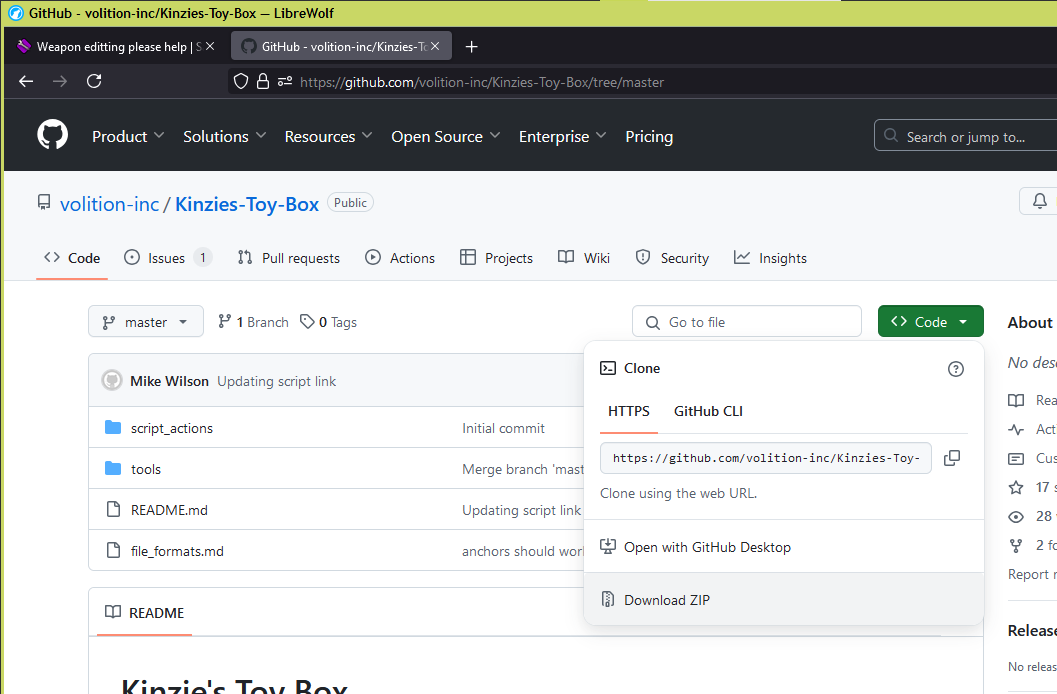Open the master branch dropdown
This screenshot has height=694, width=1057.
pyautogui.click(x=146, y=321)
